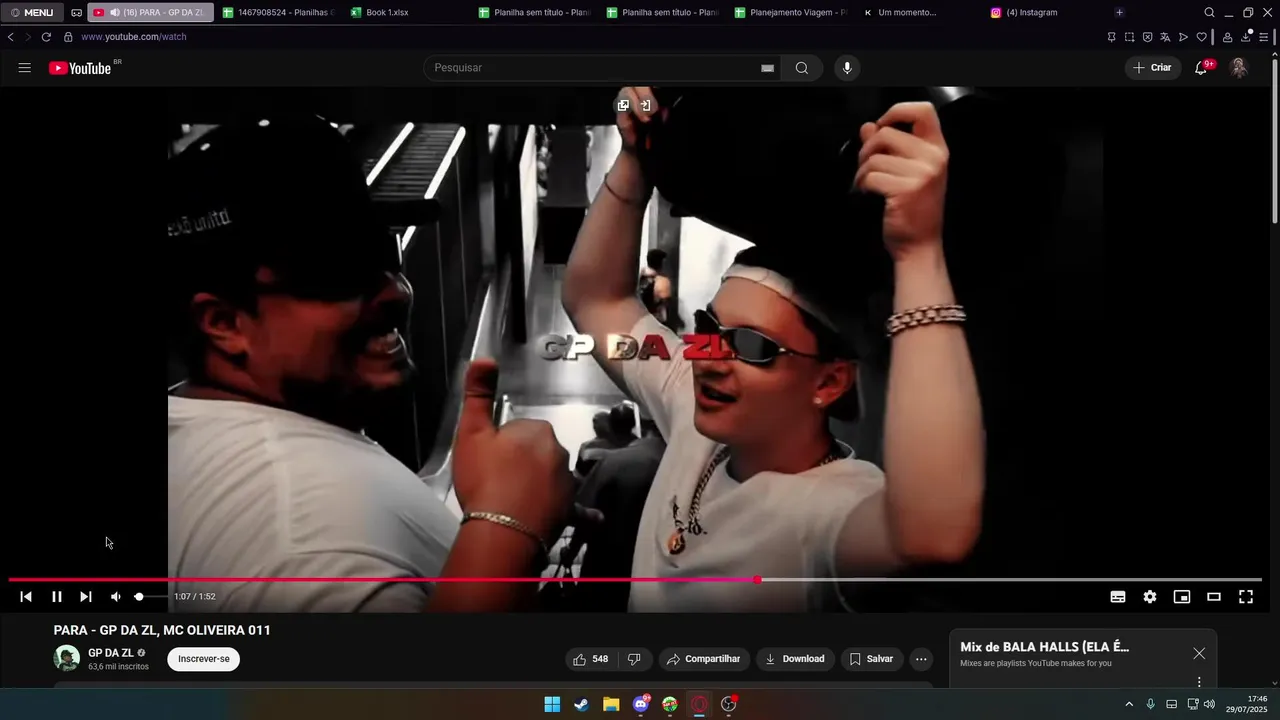The height and width of the screenshot is (720, 1280).
Task: Open the account avatar menu
Action: point(1238,68)
